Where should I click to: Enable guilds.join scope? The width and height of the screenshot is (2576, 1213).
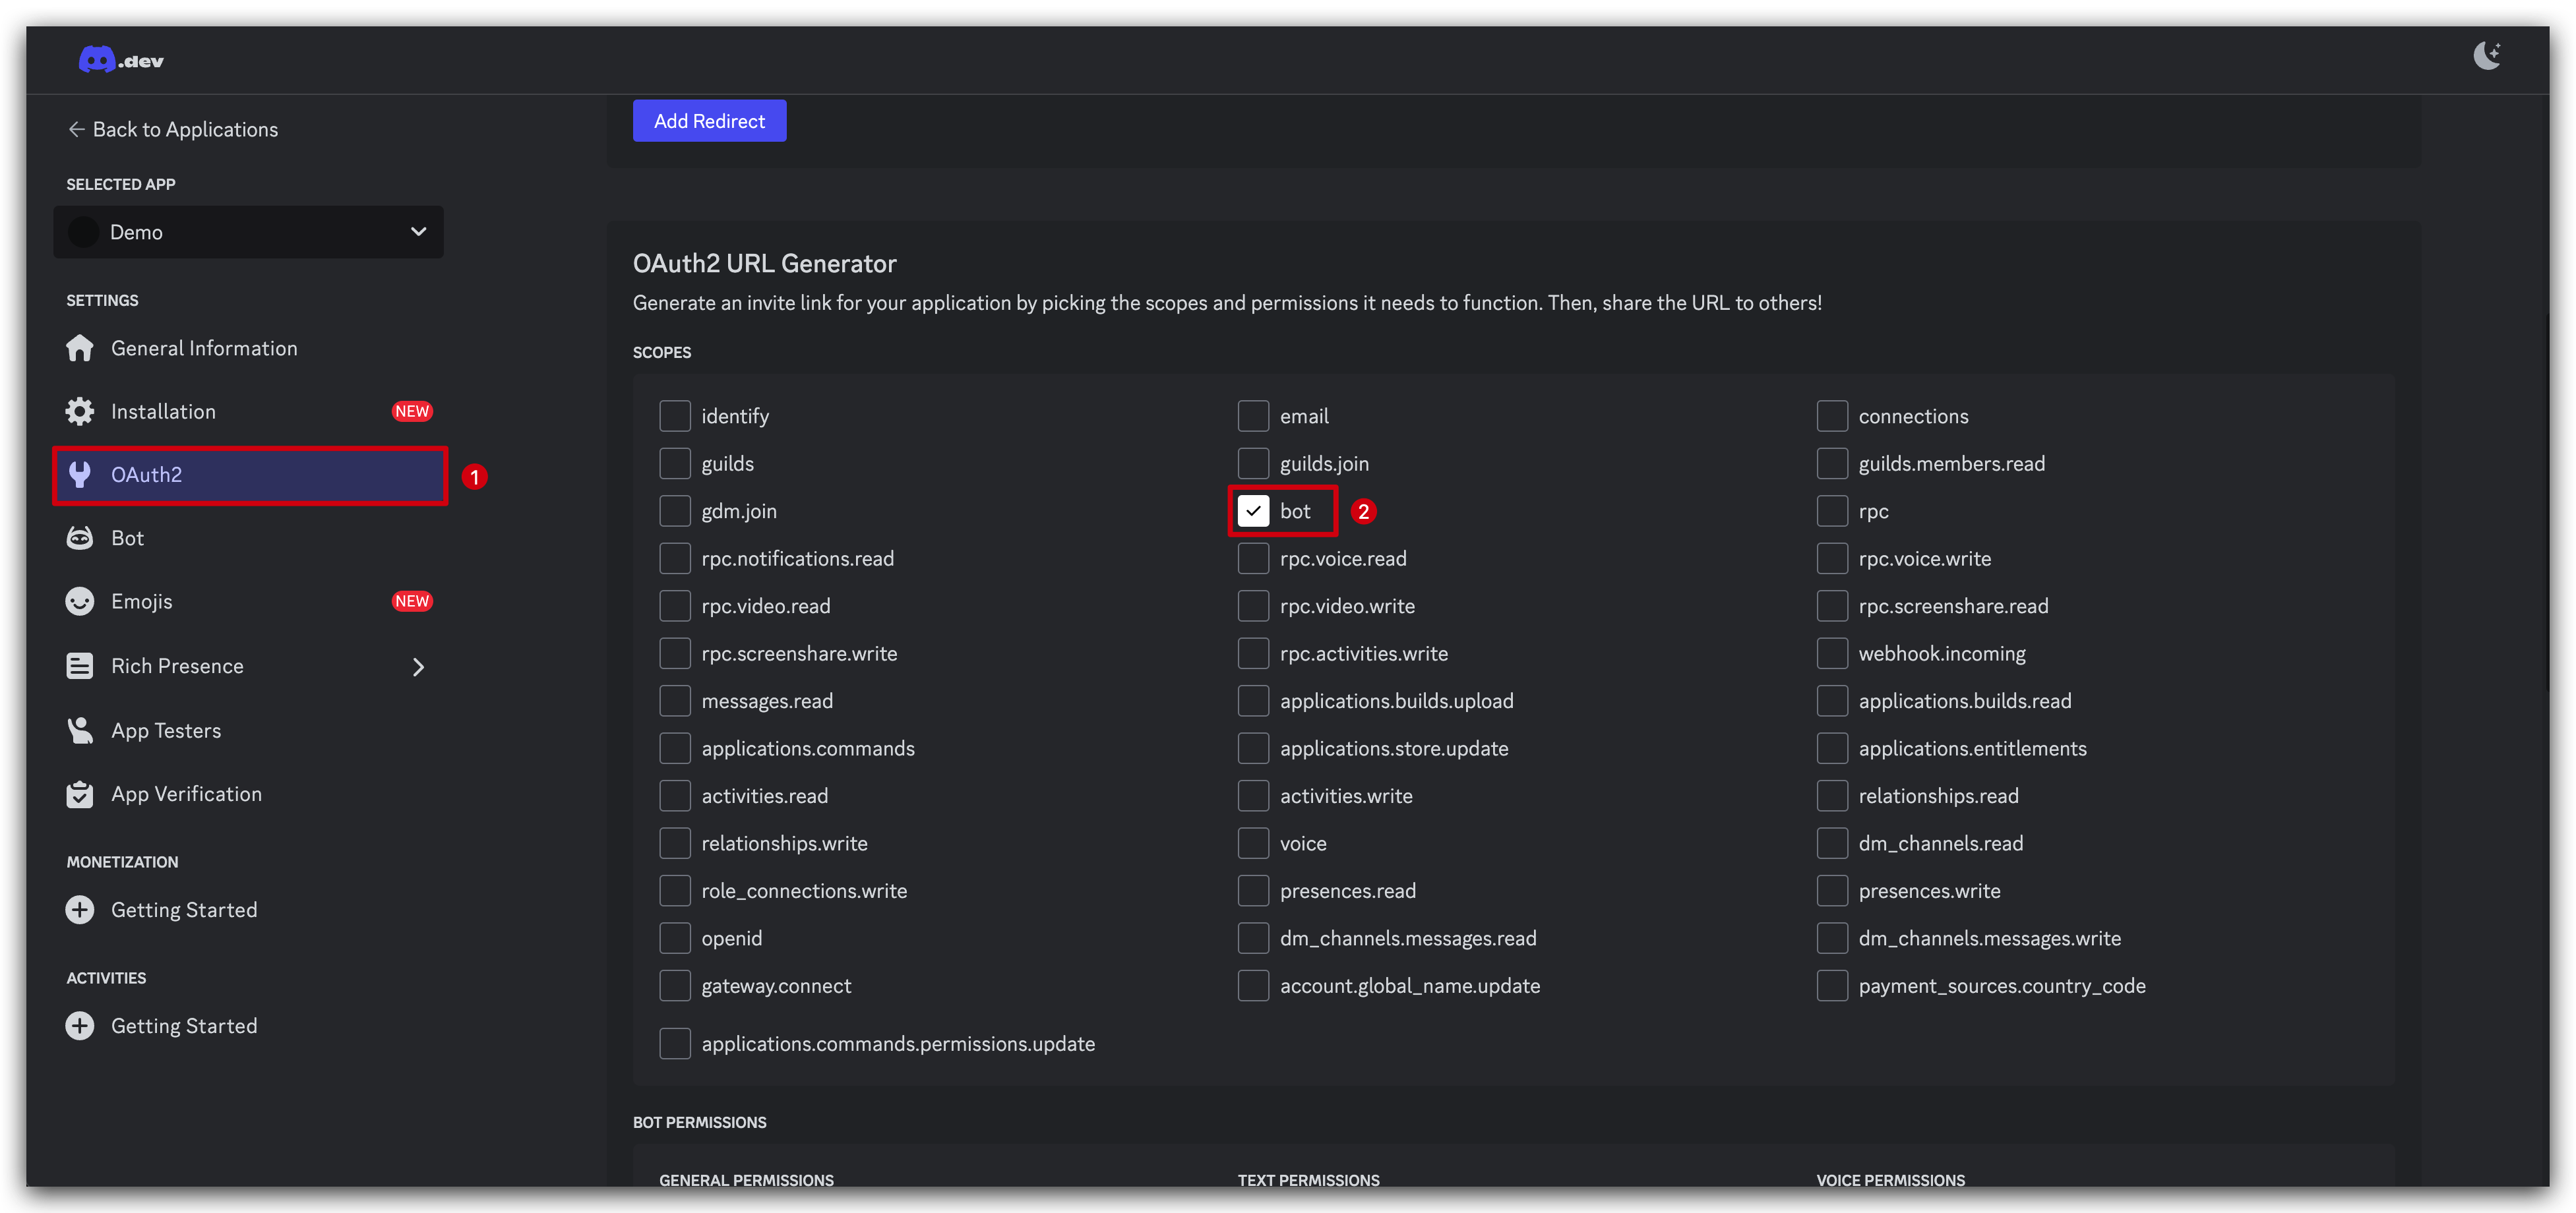coord(1253,463)
